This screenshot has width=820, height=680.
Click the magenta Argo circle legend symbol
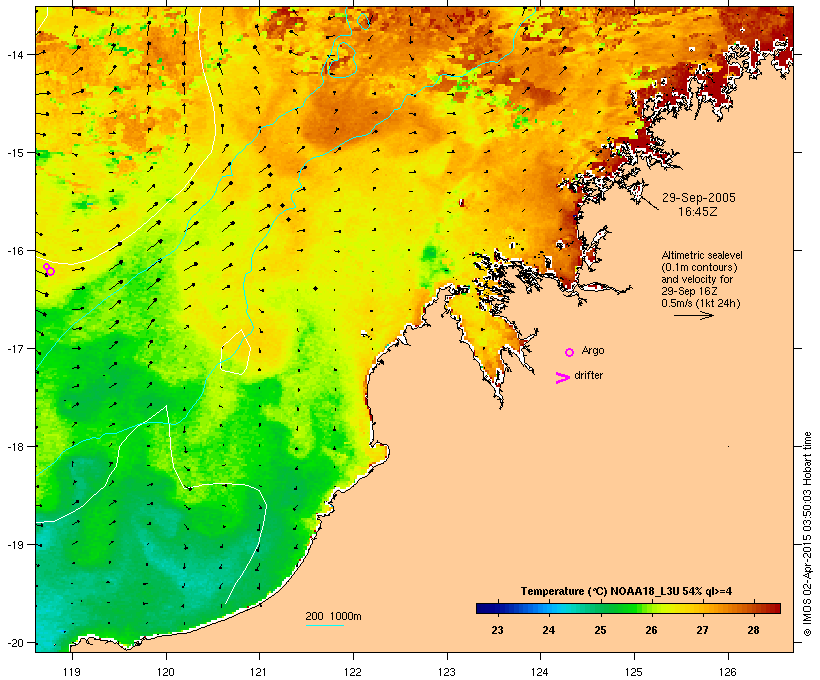click(570, 352)
